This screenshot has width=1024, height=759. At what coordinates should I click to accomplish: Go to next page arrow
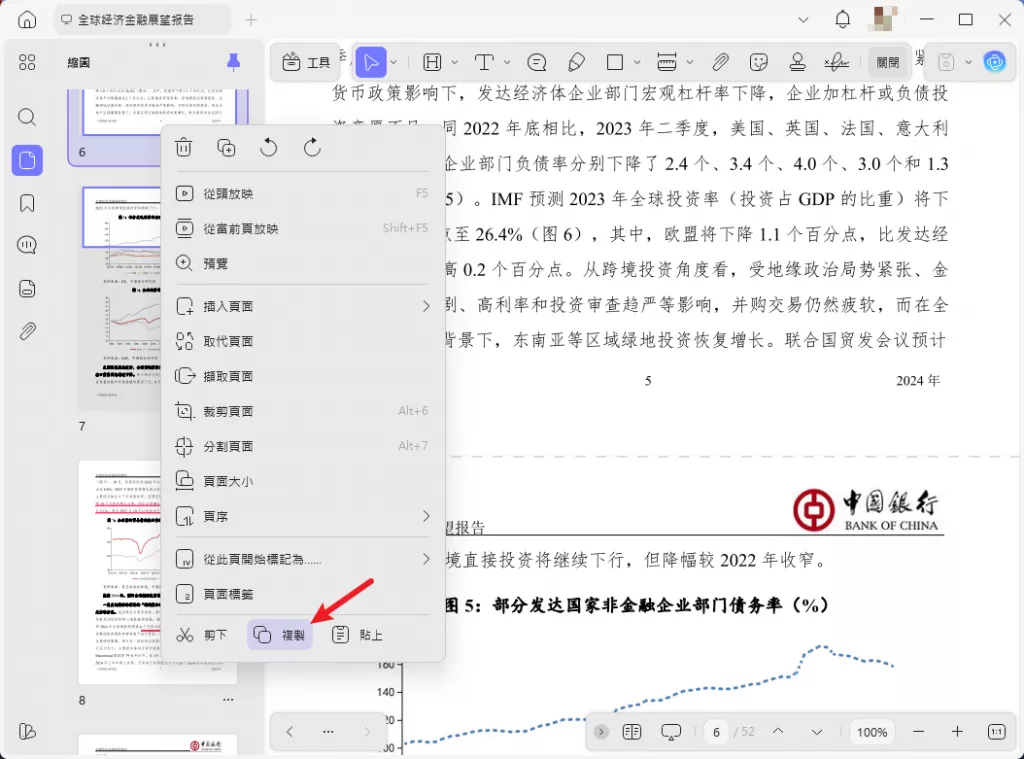pyautogui.click(x=817, y=732)
